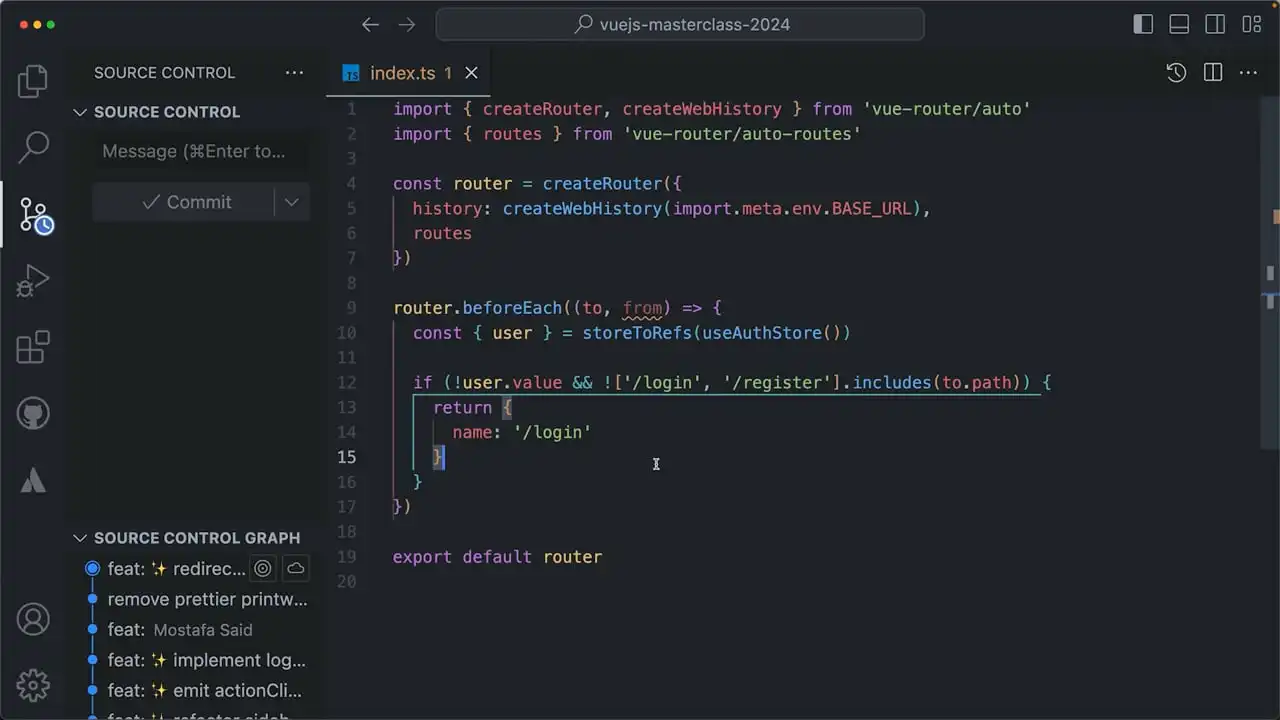Screen dimensions: 1280x720
Task: Click "name: '/login'" on line 14
Action: pos(522,432)
